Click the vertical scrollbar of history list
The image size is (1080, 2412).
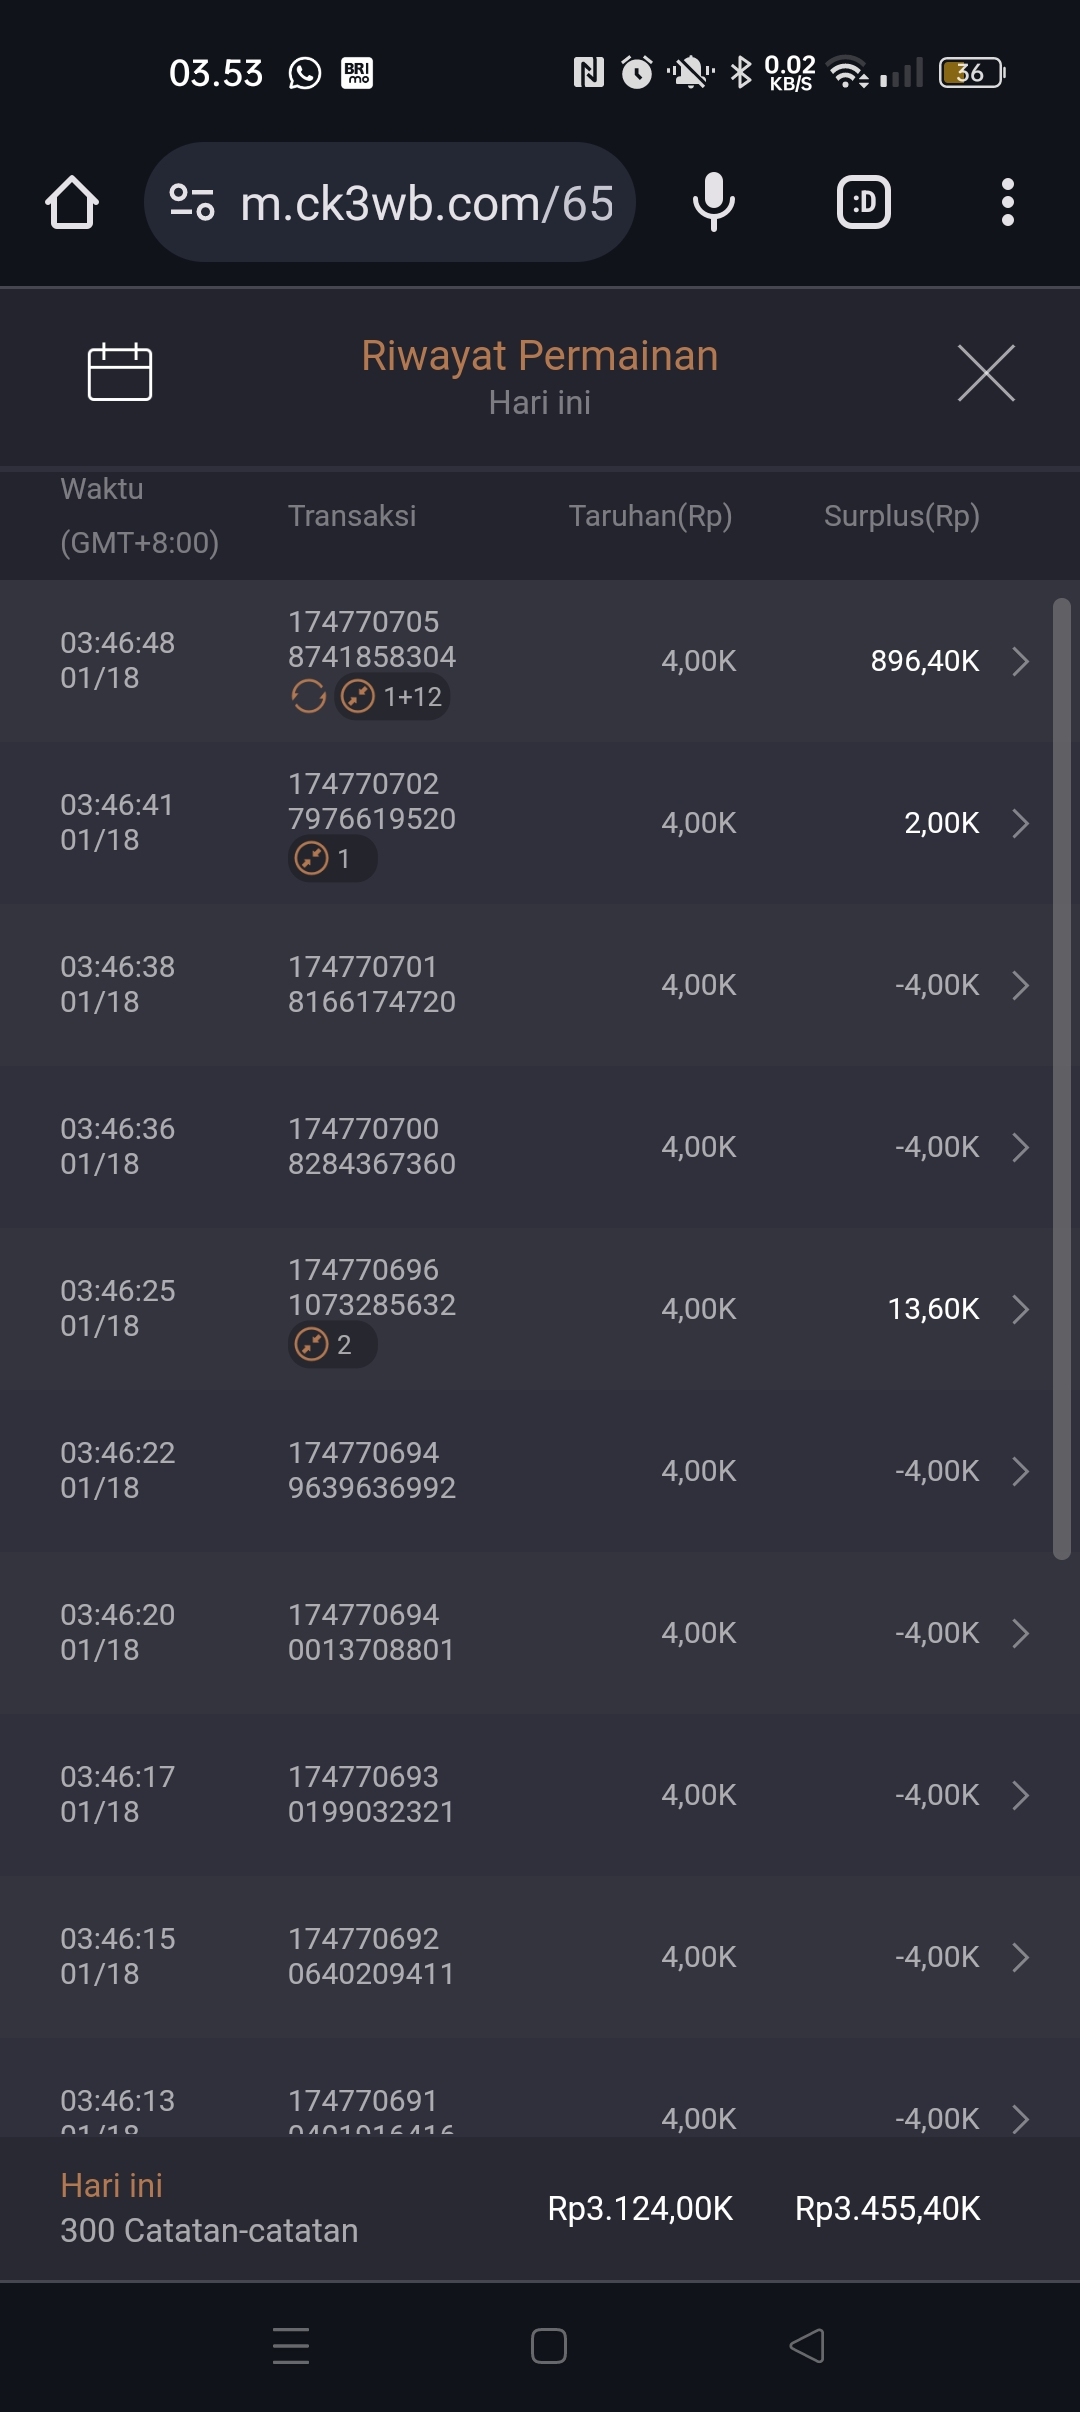[1061, 1078]
